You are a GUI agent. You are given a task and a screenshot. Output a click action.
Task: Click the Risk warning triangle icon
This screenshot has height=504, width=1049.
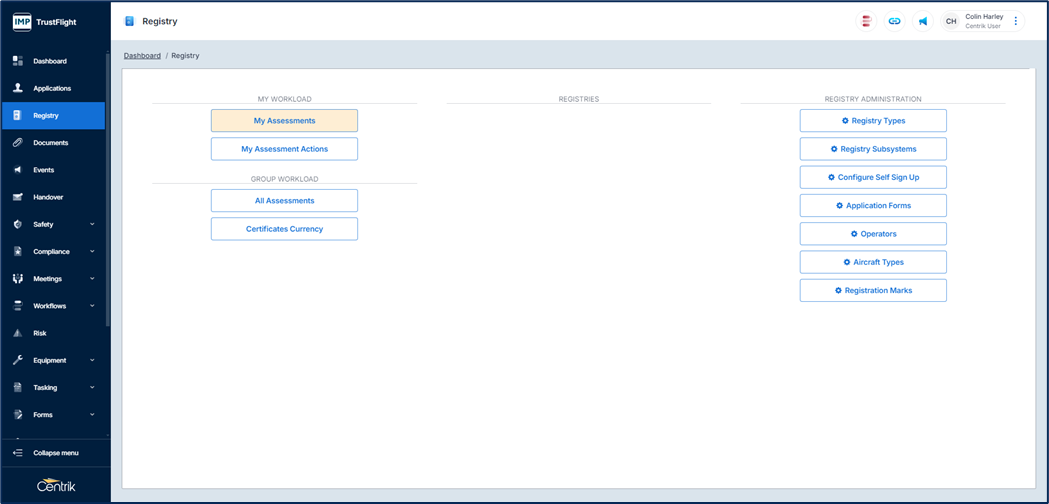[x=17, y=333]
